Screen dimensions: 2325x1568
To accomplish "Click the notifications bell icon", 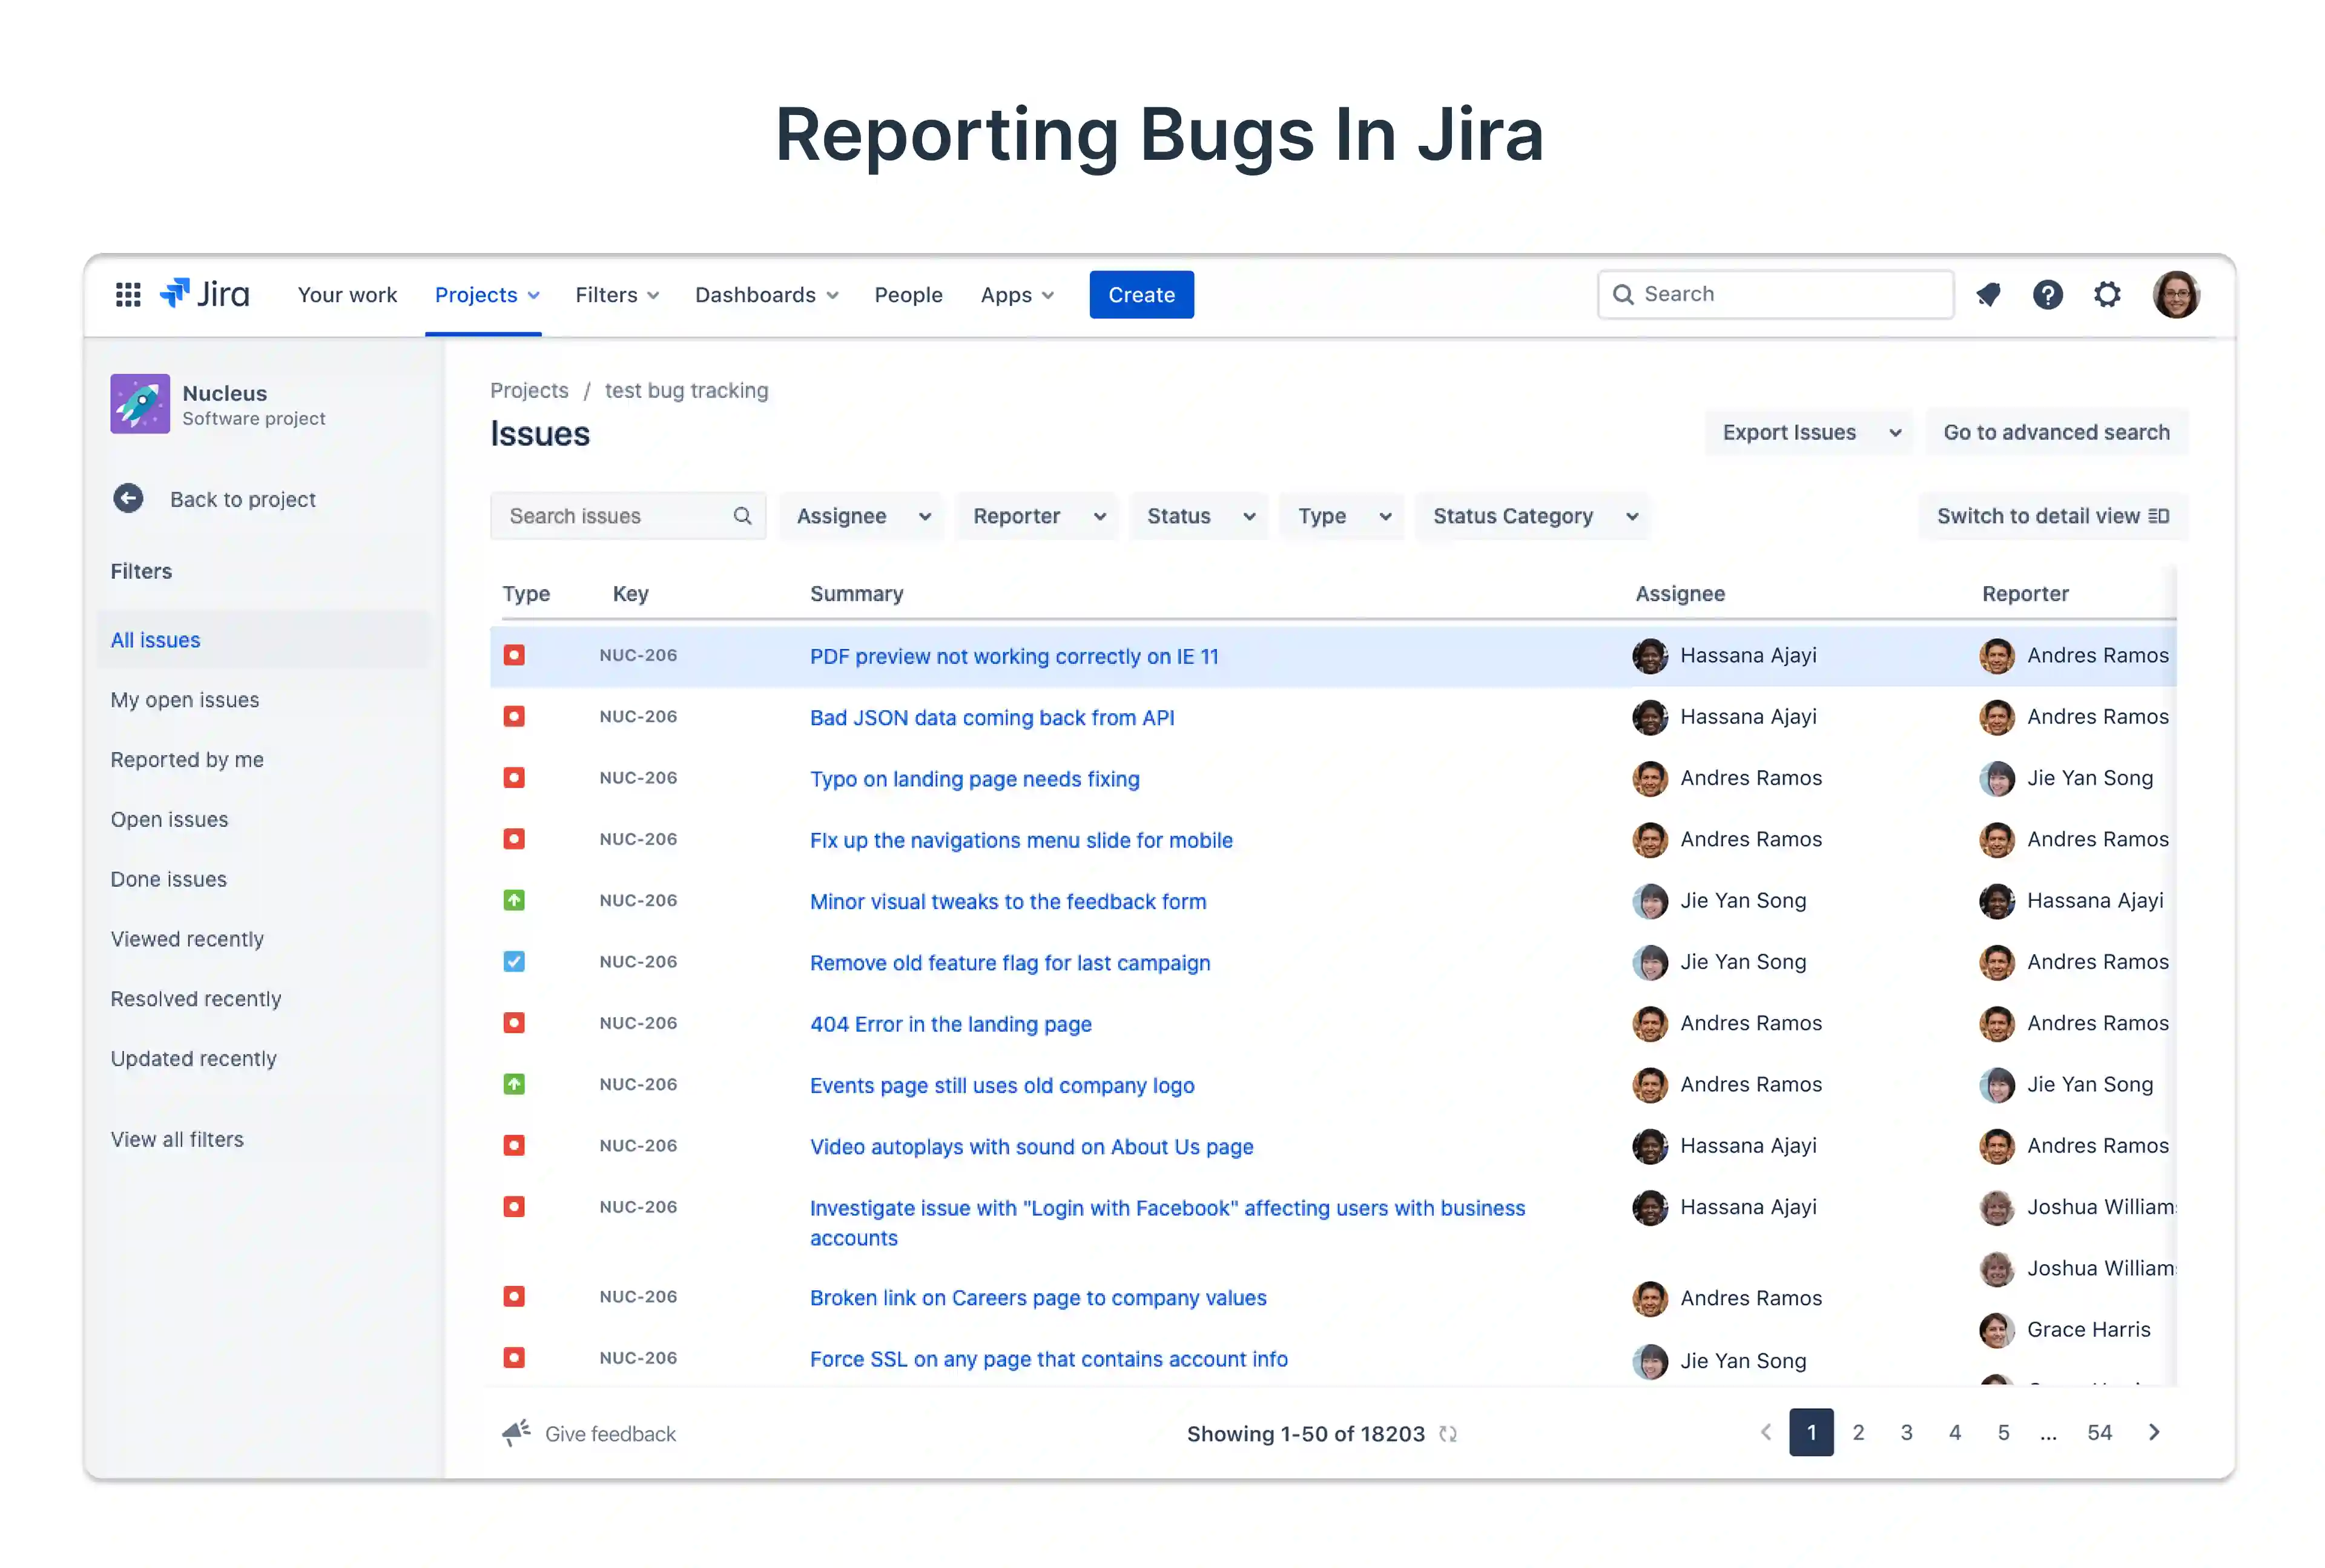I will pyautogui.click(x=1987, y=294).
